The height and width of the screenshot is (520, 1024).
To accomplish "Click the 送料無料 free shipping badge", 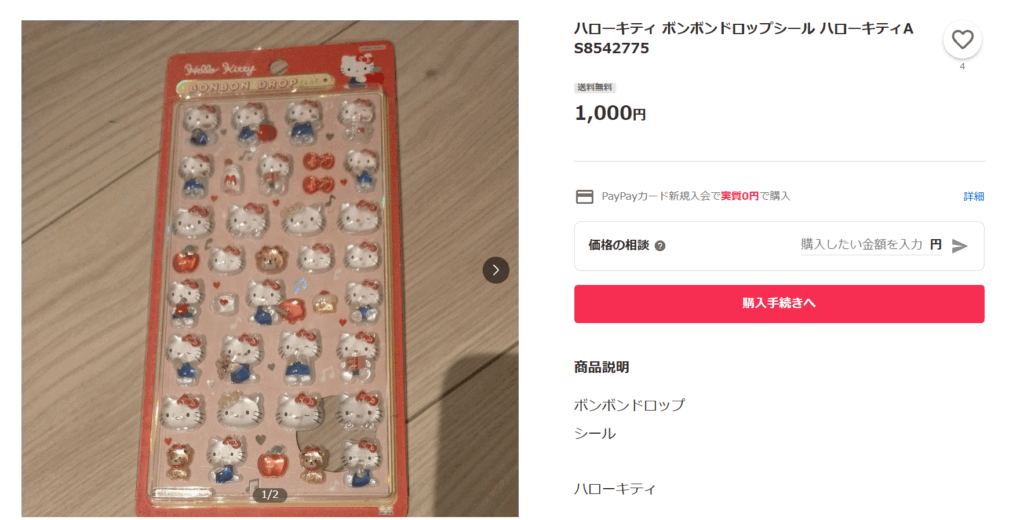I will (595, 88).
